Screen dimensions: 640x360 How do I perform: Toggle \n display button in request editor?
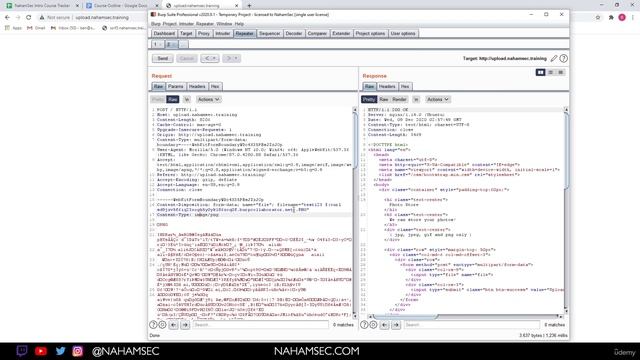coord(187,99)
